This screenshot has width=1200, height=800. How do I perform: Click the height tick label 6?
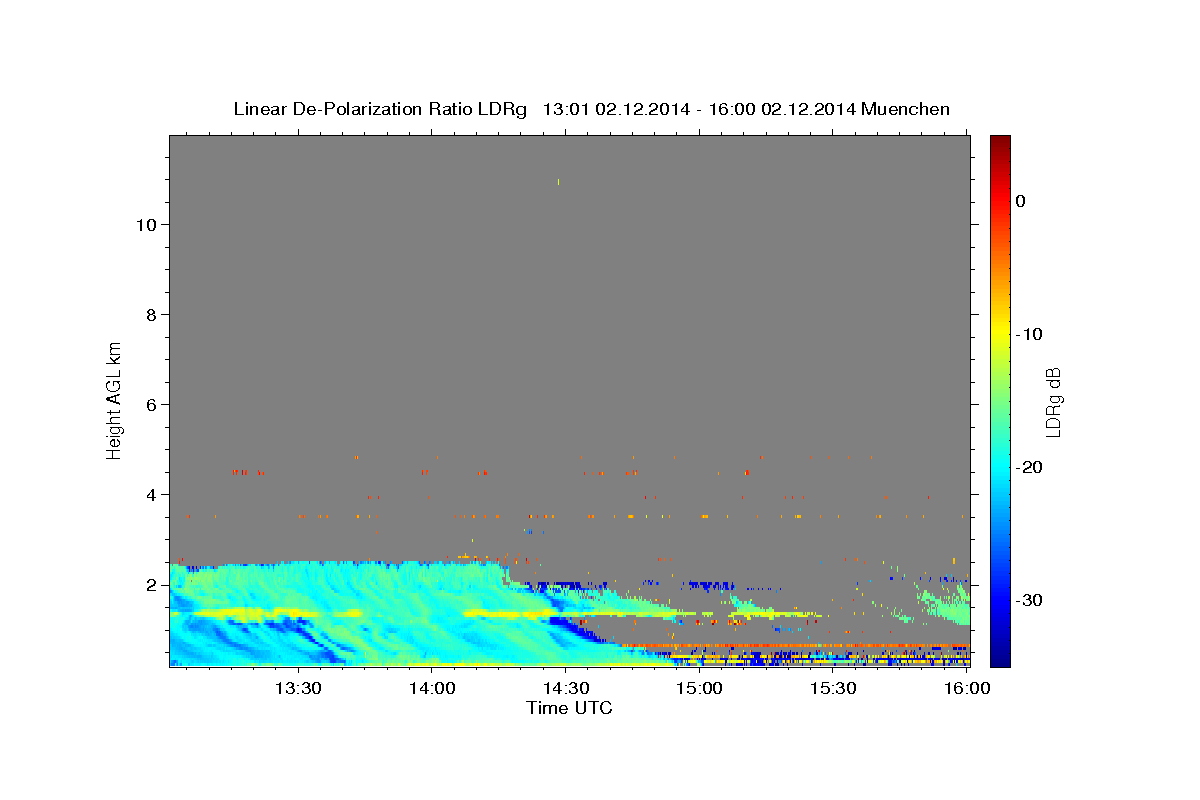[152, 404]
